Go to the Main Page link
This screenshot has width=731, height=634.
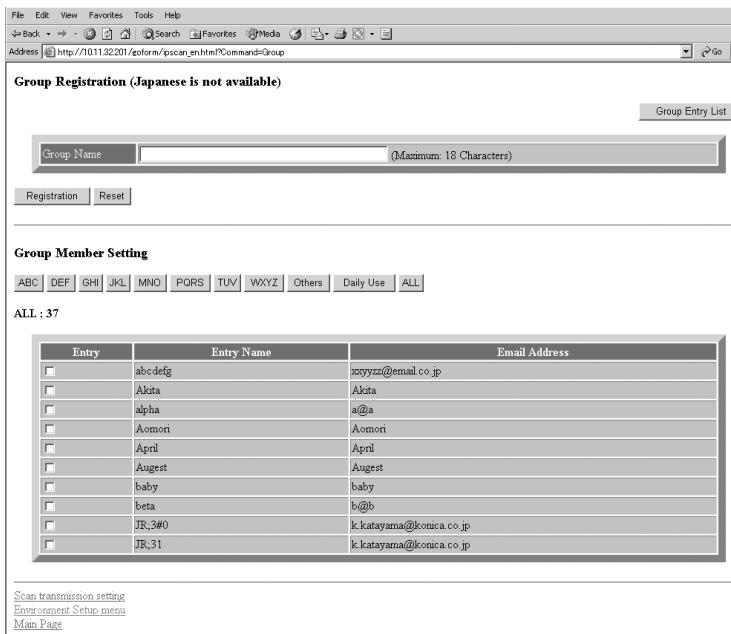click(x=38, y=624)
